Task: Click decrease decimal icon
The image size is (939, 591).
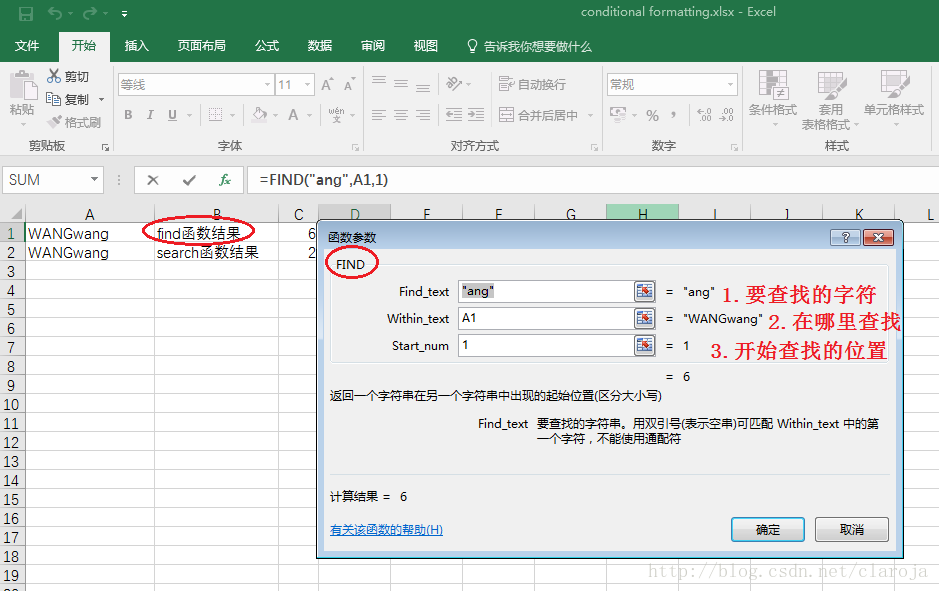Action: click(726, 115)
